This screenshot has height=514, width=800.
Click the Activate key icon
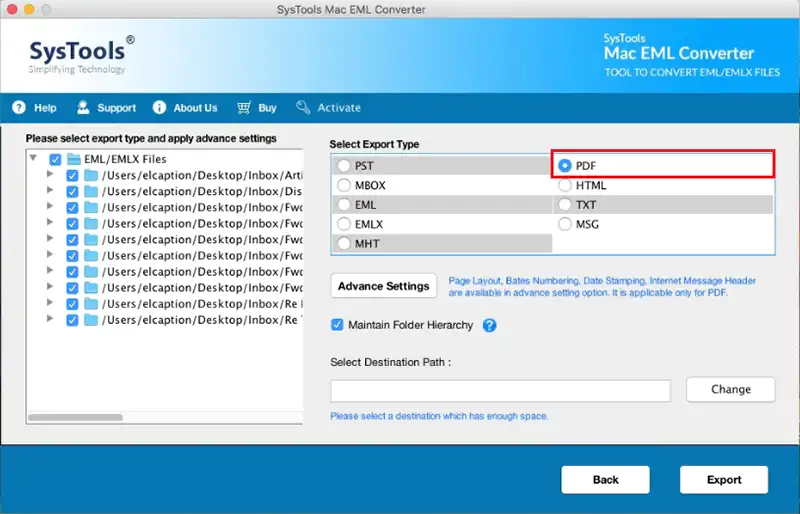tap(303, 107)
